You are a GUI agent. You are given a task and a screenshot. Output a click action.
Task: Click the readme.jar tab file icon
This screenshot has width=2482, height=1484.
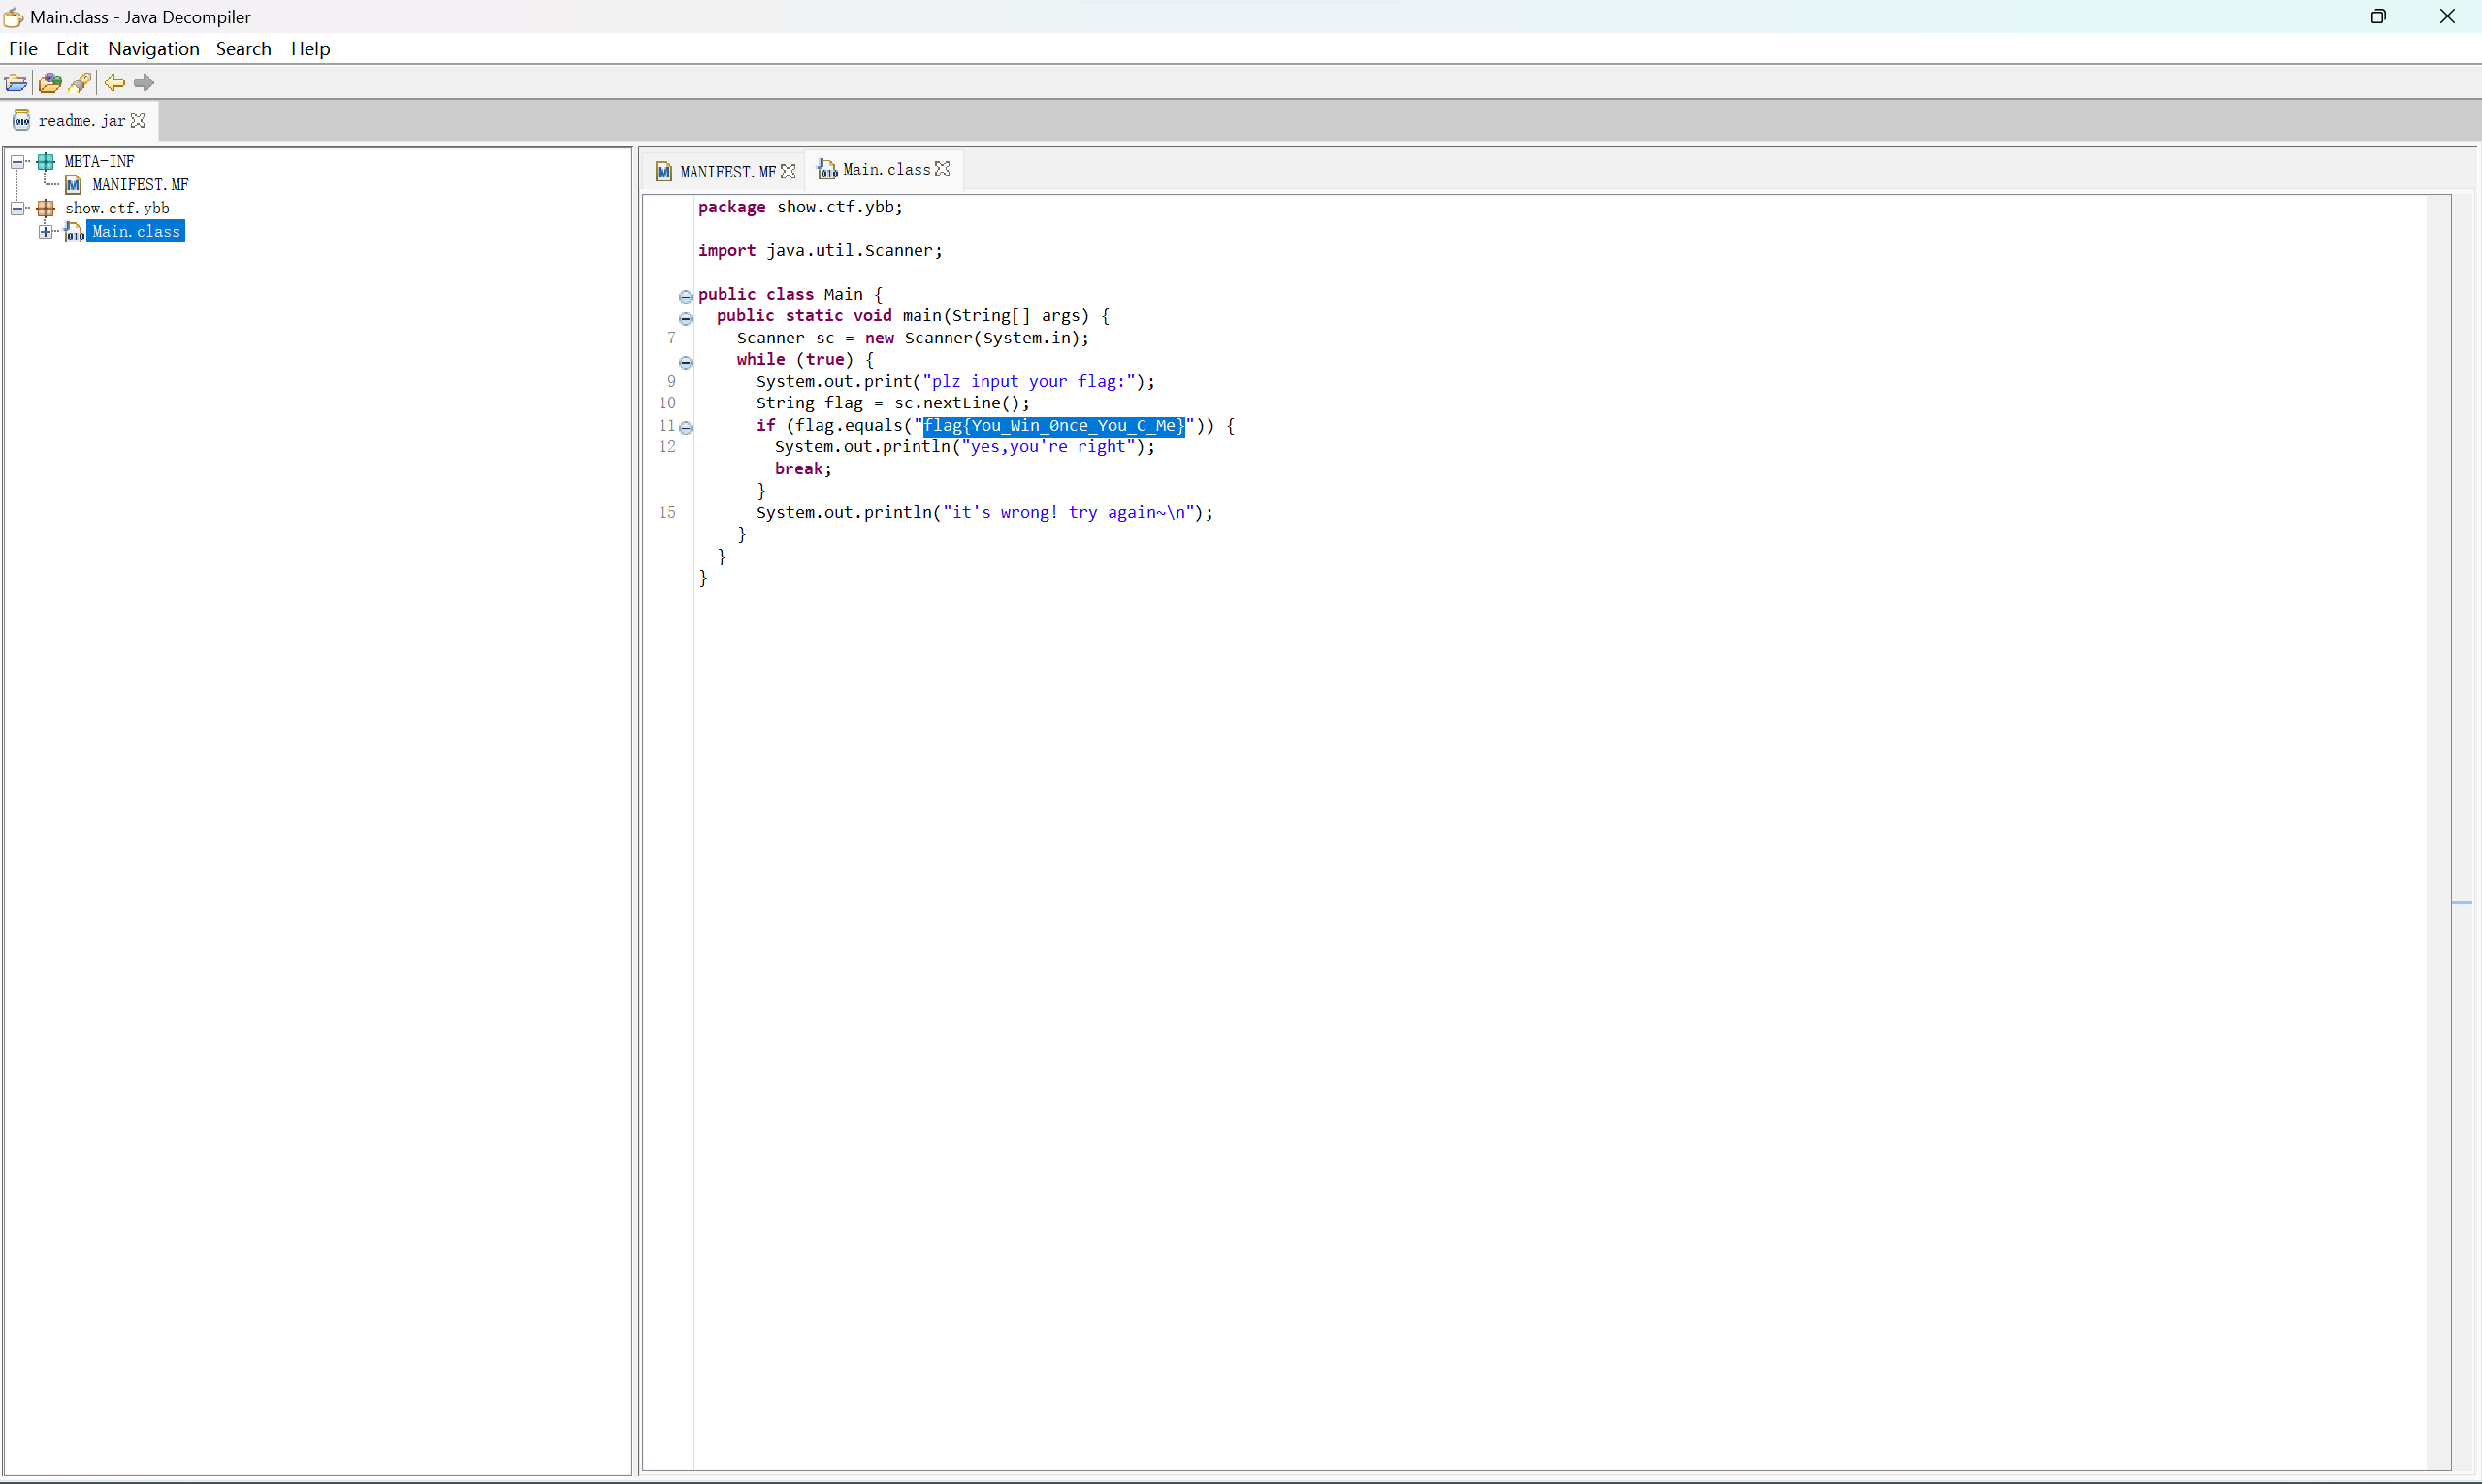[x=21, y=121]
